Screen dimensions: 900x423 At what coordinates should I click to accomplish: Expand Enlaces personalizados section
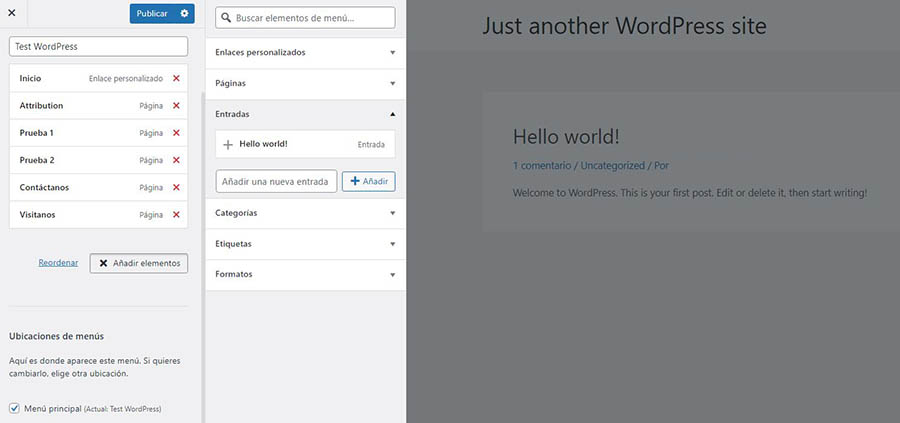point(392,52)
